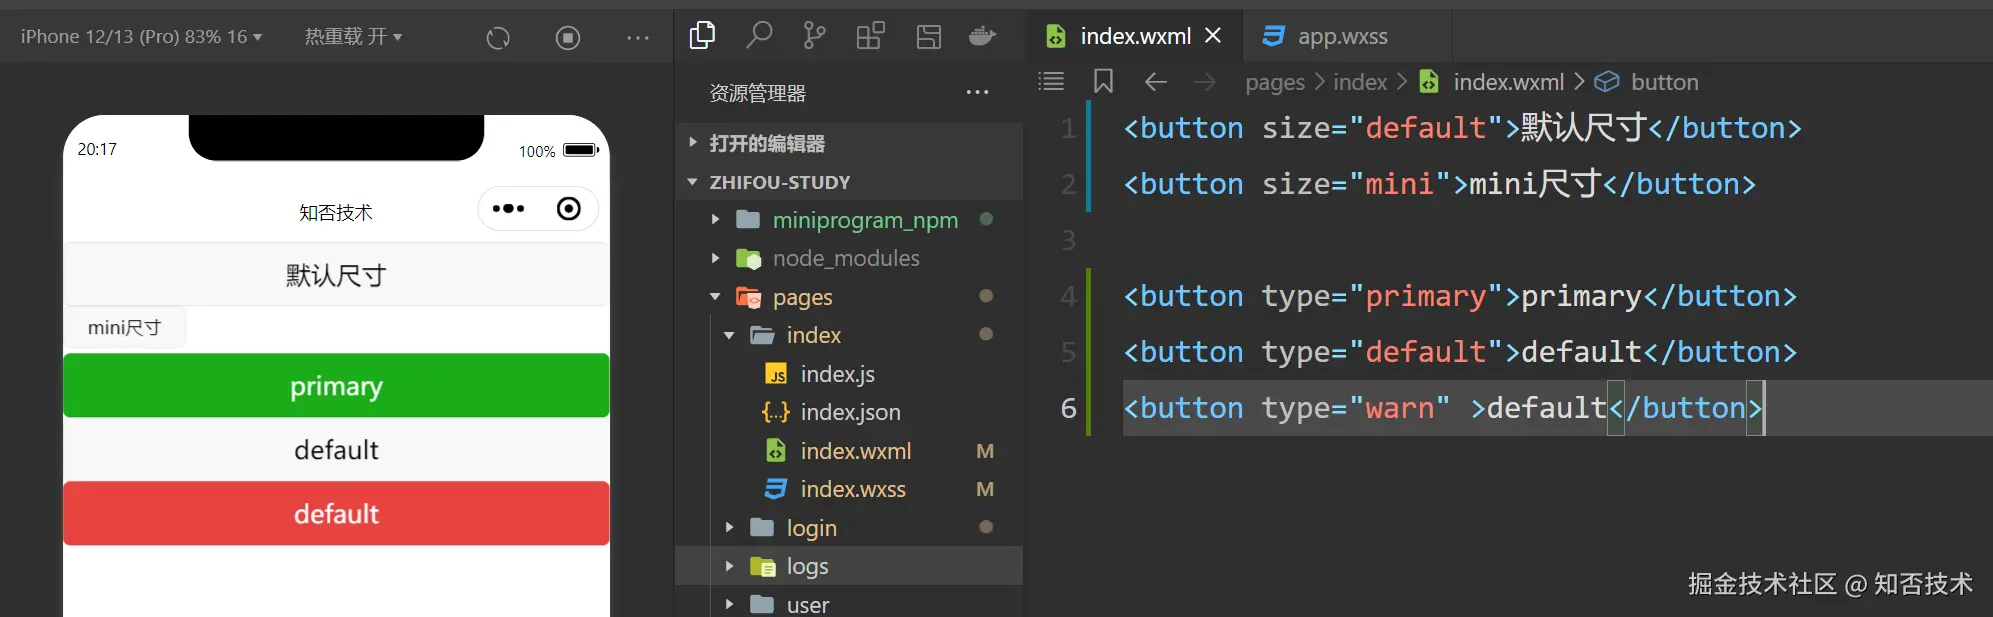Open index.json in the file tree
This screenshot has width=1993, height=617.
point(849,412)
